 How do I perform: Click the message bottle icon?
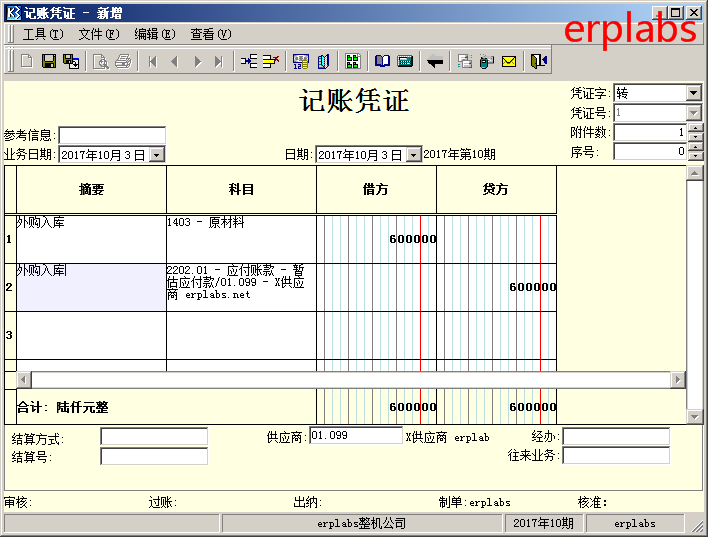pos(486,61)
